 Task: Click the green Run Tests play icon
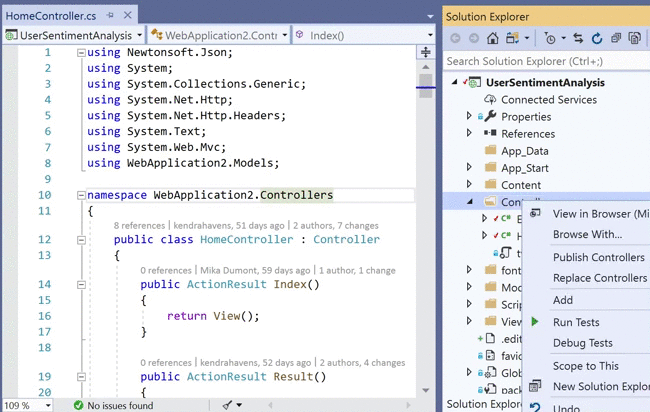[x=535, y=321]
